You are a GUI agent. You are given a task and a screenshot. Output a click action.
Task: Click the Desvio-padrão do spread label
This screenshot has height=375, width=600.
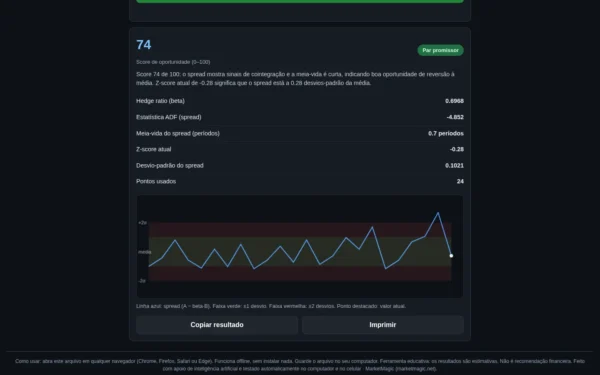coord(170,166)
